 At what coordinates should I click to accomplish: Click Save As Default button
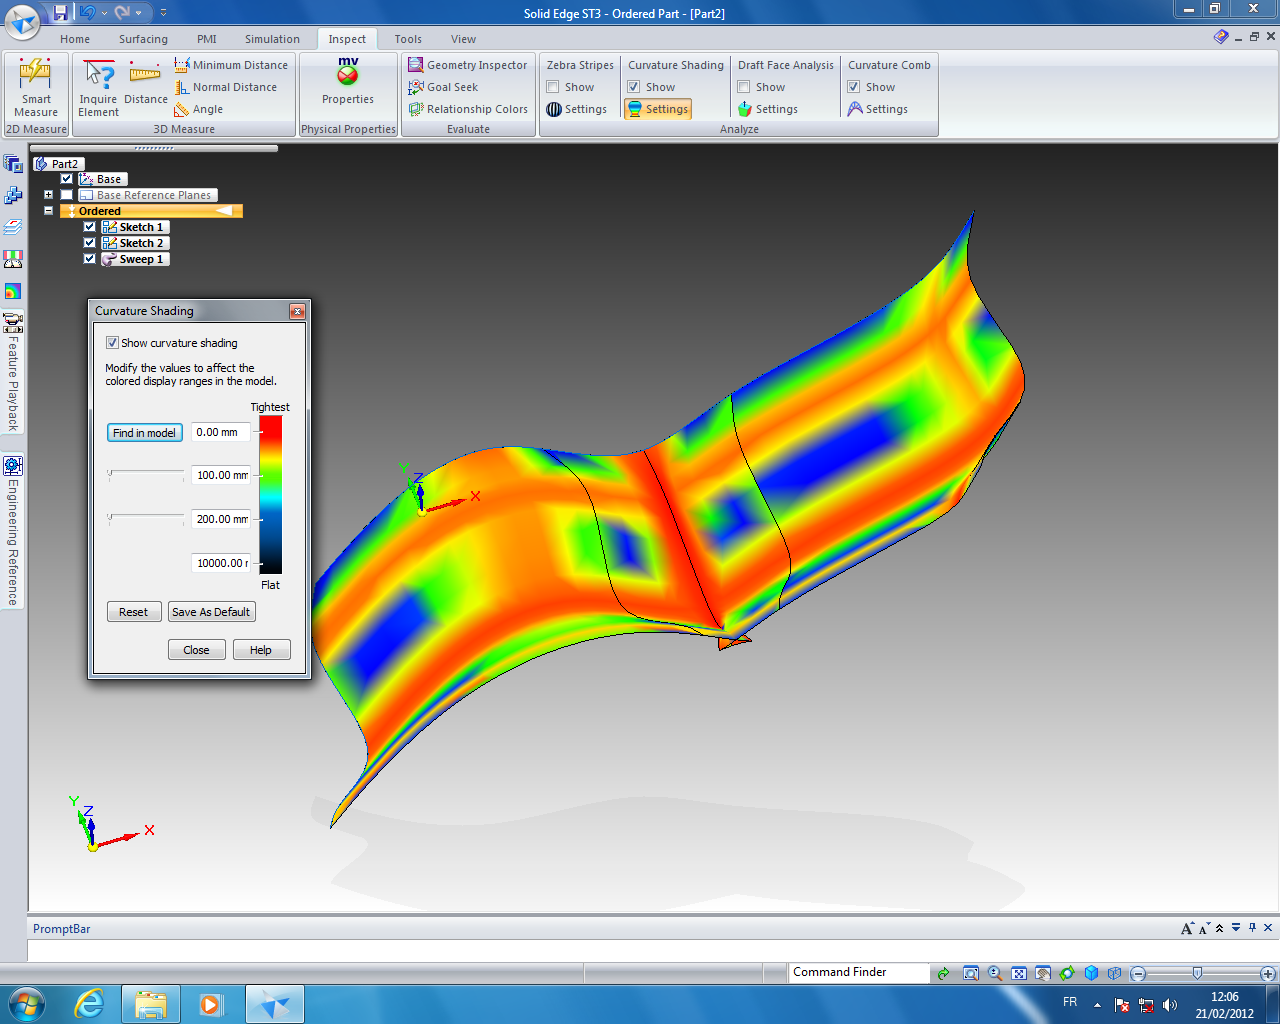pos(211,612)
